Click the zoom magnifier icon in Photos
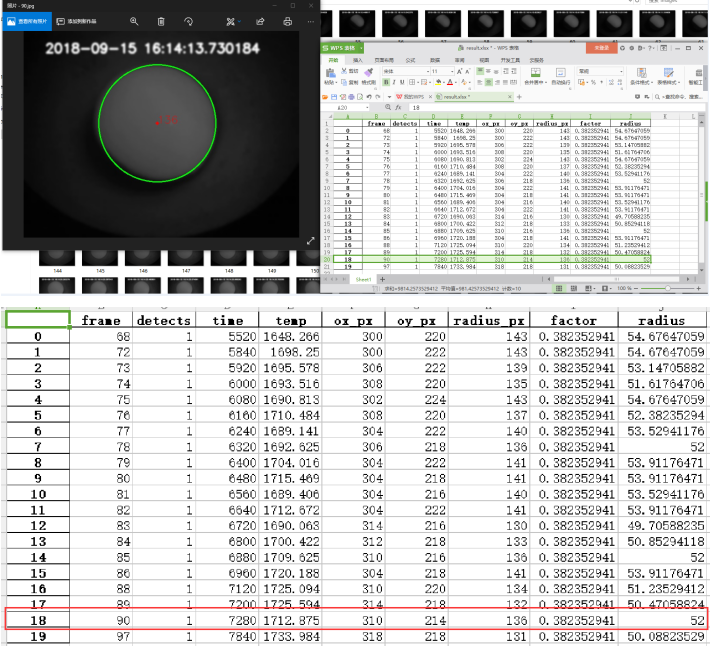The image size is (711, 648). 134,21
